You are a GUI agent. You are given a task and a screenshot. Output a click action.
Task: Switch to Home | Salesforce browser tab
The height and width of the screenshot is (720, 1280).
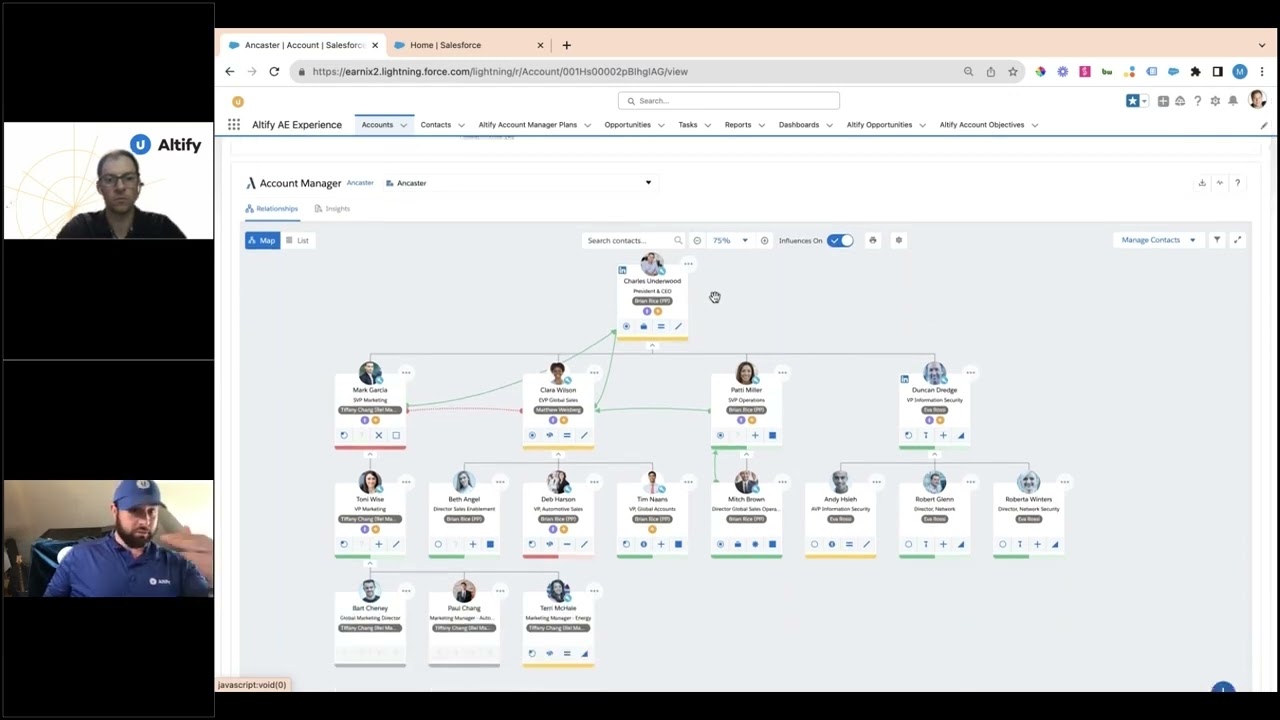446,45
